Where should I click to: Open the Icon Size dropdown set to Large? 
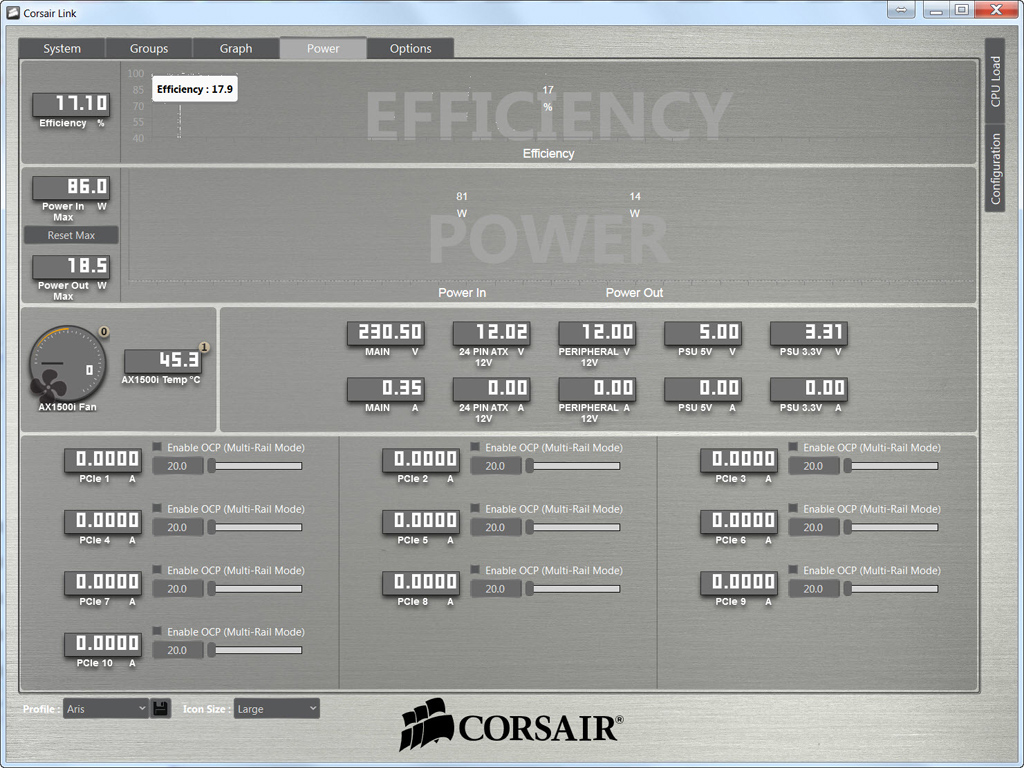(x=277, y=709)
